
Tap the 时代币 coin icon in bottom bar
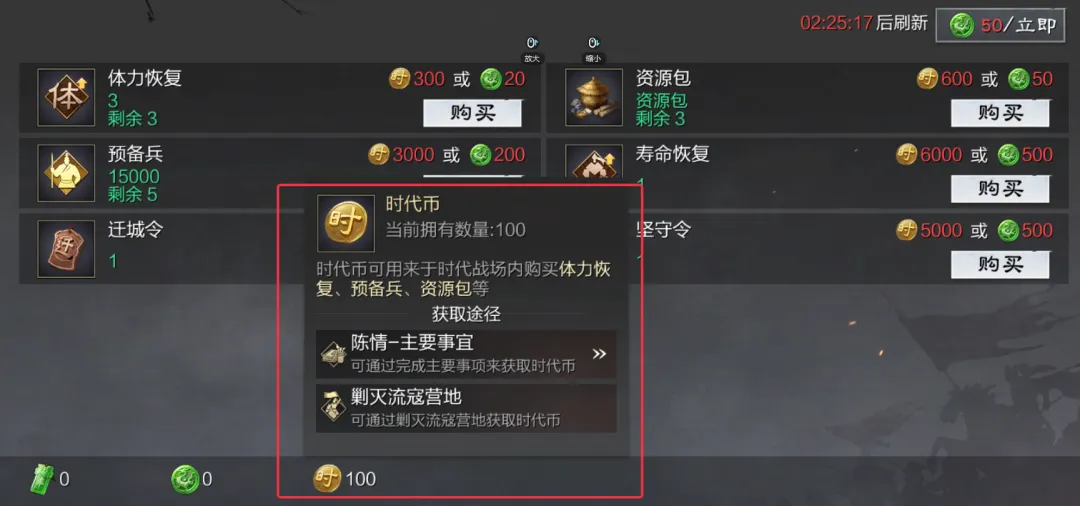coord(327,478)
